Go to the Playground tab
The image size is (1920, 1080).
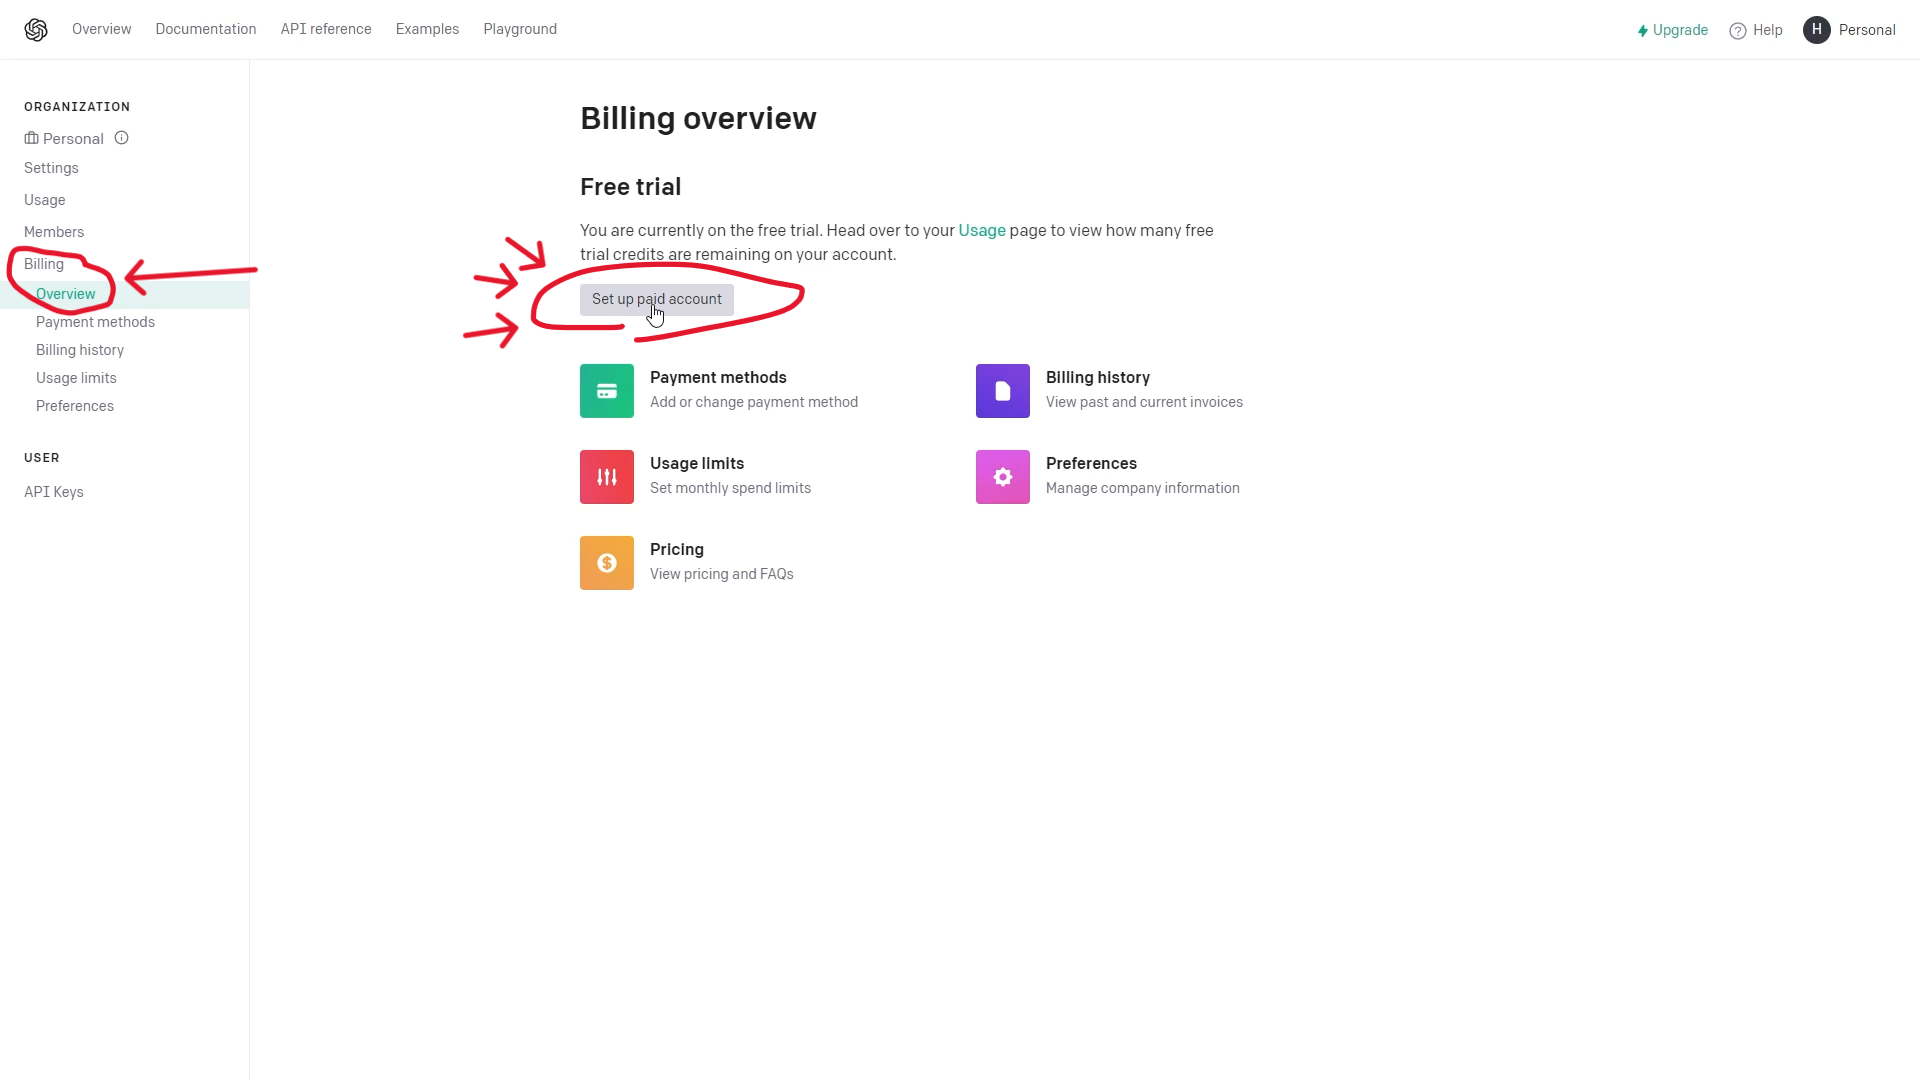[520, 29]
